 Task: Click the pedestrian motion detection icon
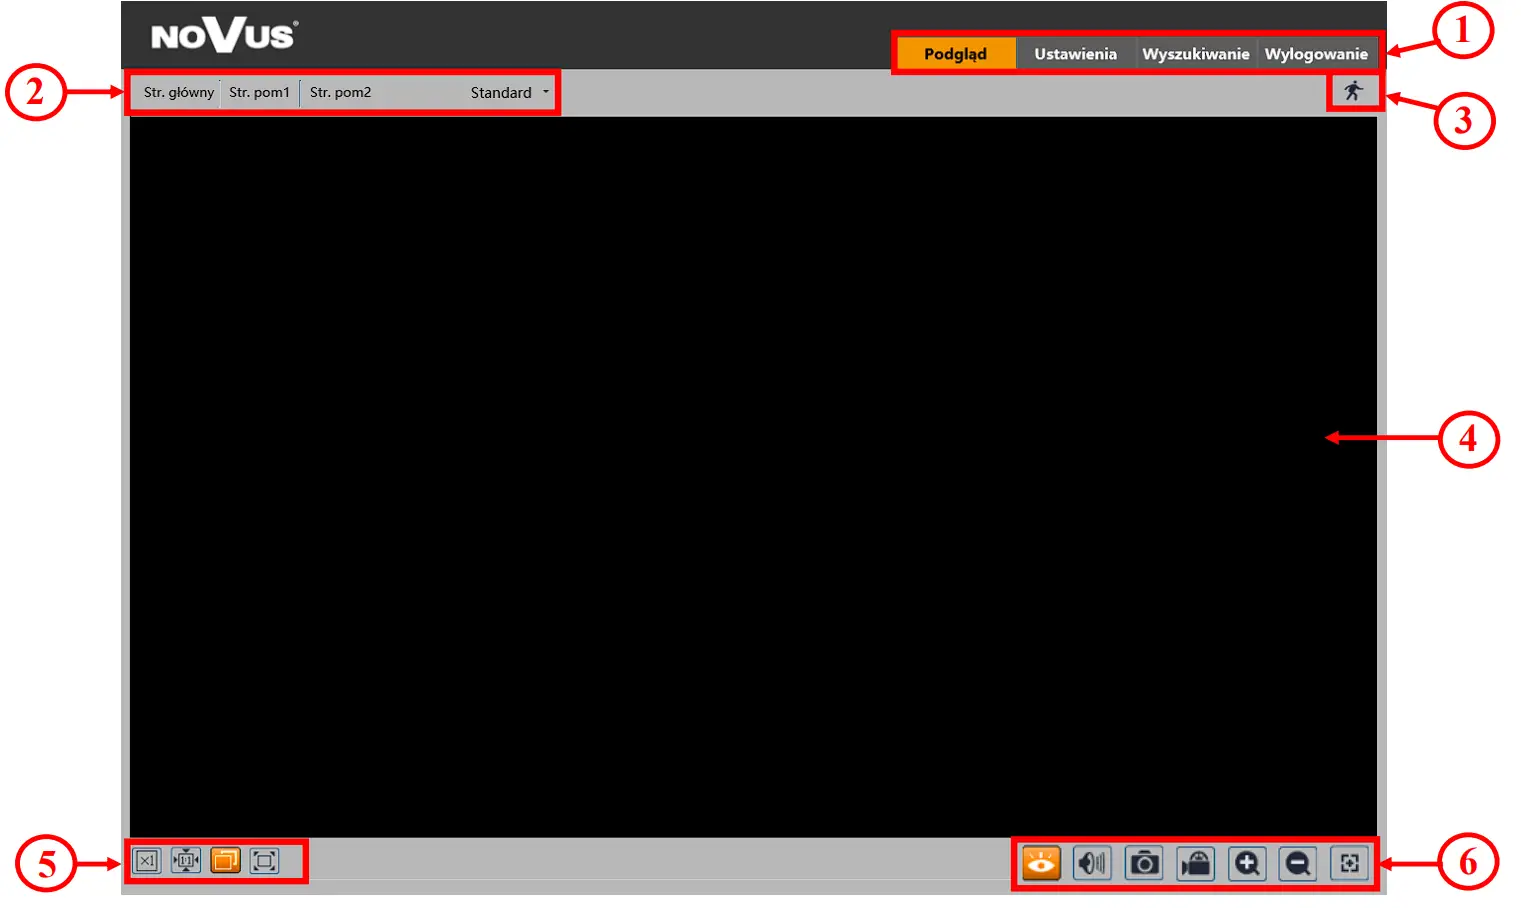tap(1355, 91)
